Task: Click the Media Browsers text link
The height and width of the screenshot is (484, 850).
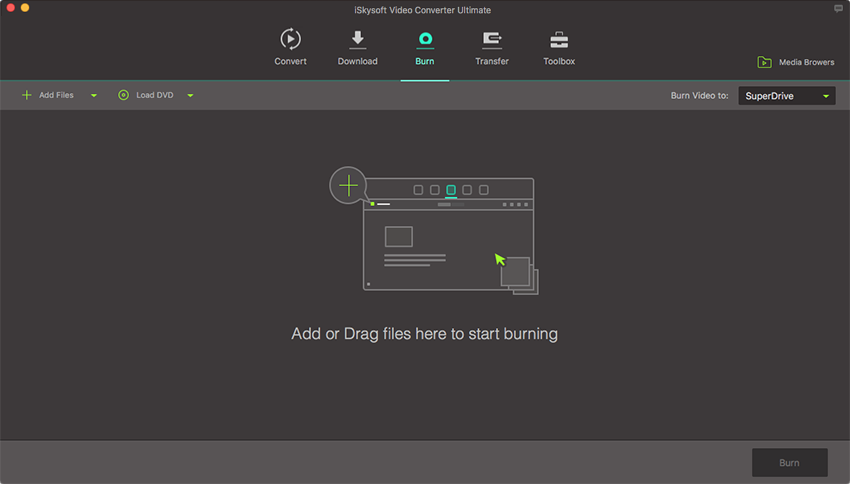Action: pos(806,62)
